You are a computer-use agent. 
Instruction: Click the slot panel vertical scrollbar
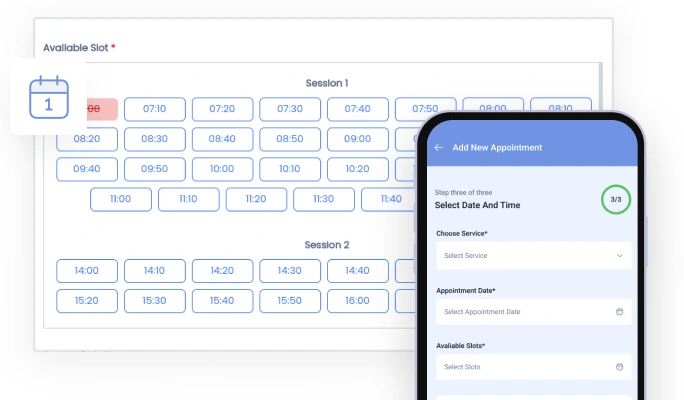pyautogui.click(x=599, y=90)
